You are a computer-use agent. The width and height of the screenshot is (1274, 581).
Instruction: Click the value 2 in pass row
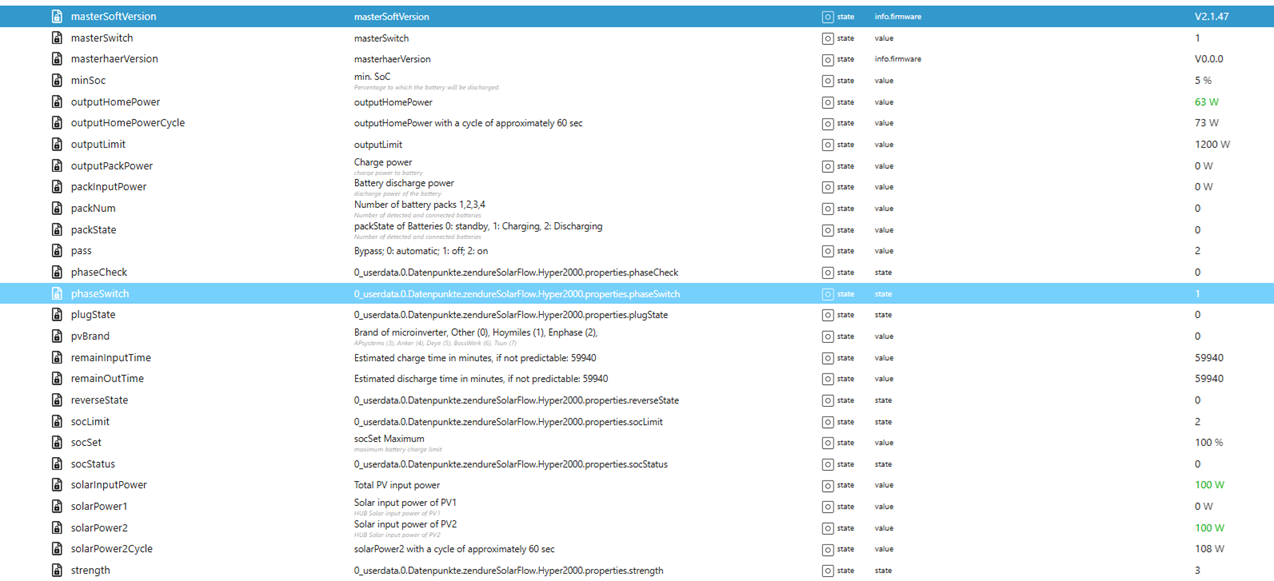[1197, 251]
